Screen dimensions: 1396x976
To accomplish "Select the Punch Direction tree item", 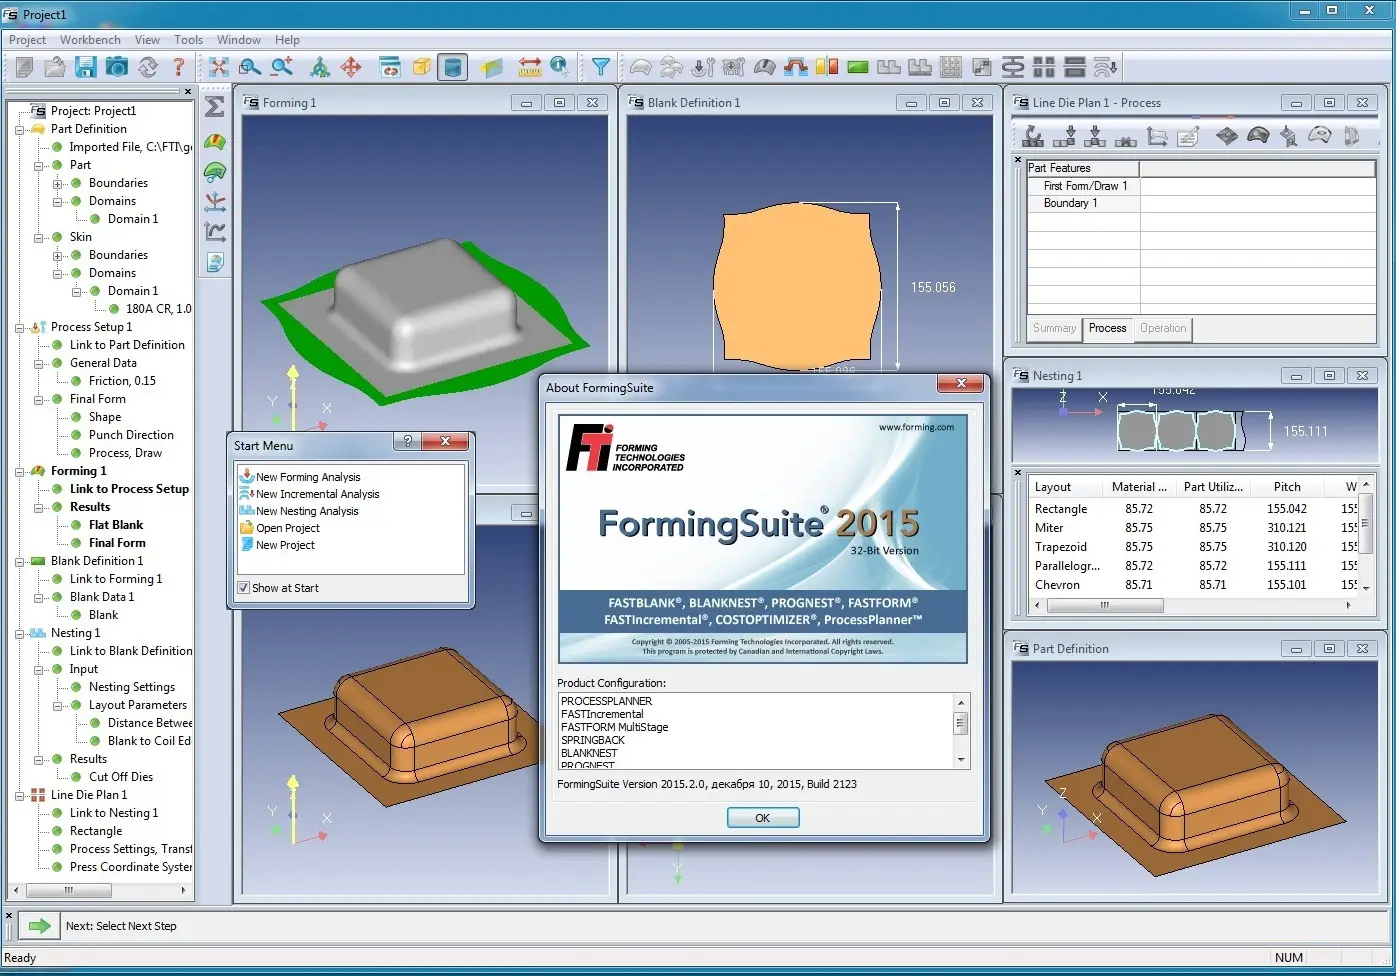I will click(131, 435).
